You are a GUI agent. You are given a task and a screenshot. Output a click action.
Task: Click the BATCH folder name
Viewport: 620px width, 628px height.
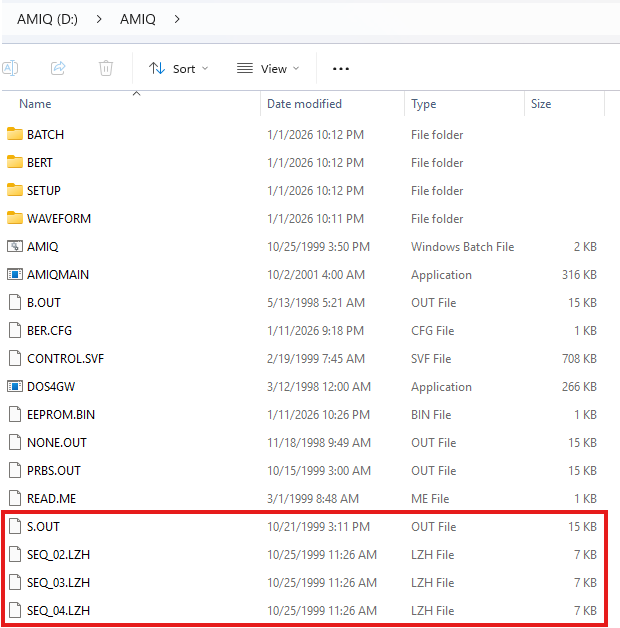coord(45,135)
